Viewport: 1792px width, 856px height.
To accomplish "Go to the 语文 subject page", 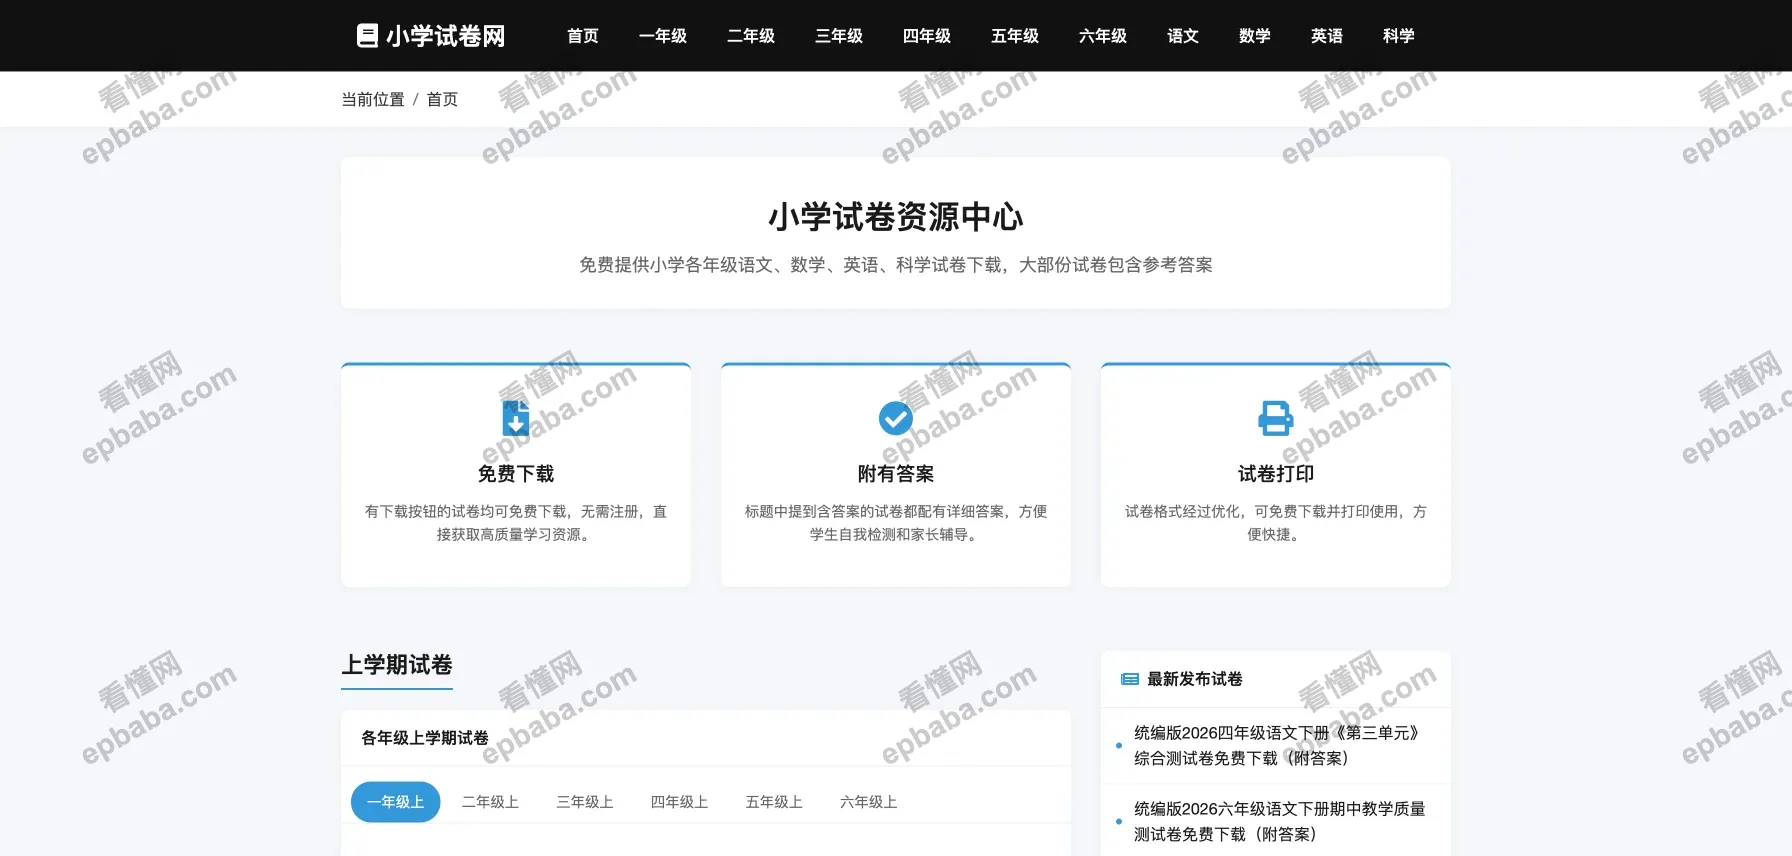I will [1183, 36].
